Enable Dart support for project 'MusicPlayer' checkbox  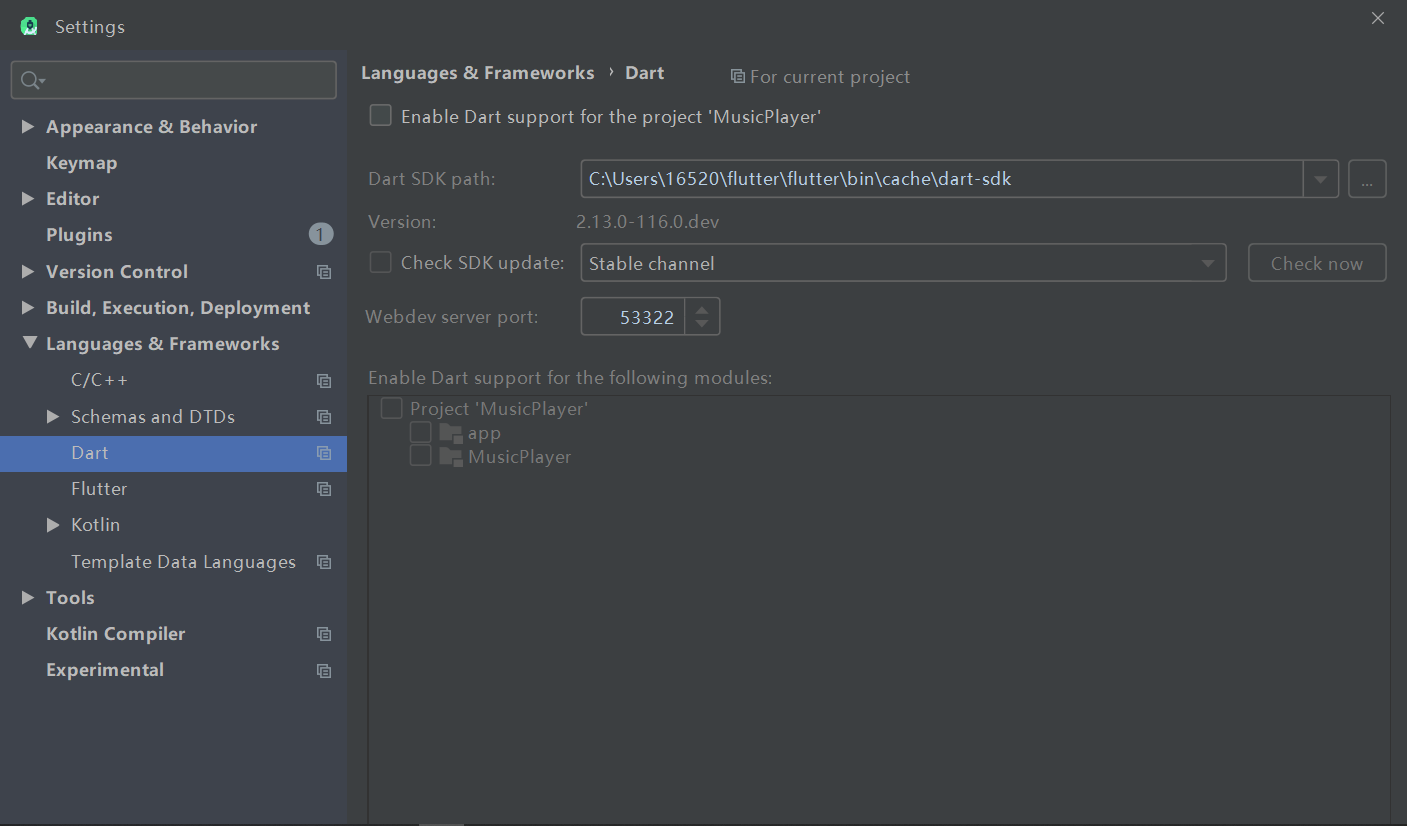pyautogui.click(x=380, y=116)
